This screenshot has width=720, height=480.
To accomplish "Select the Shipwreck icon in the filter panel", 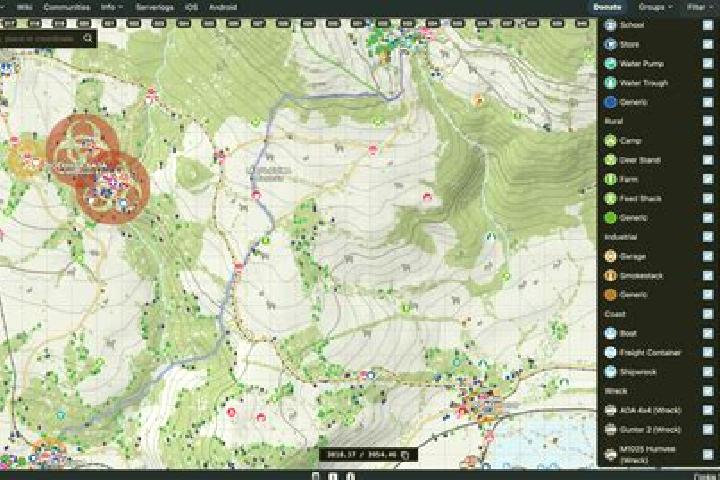I will 610,372.
